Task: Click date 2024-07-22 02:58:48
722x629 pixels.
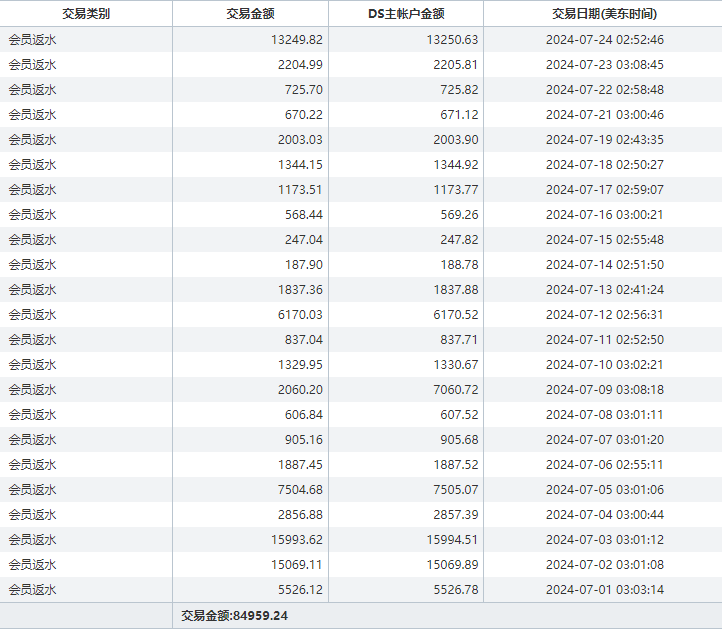Action: point(605,89)
